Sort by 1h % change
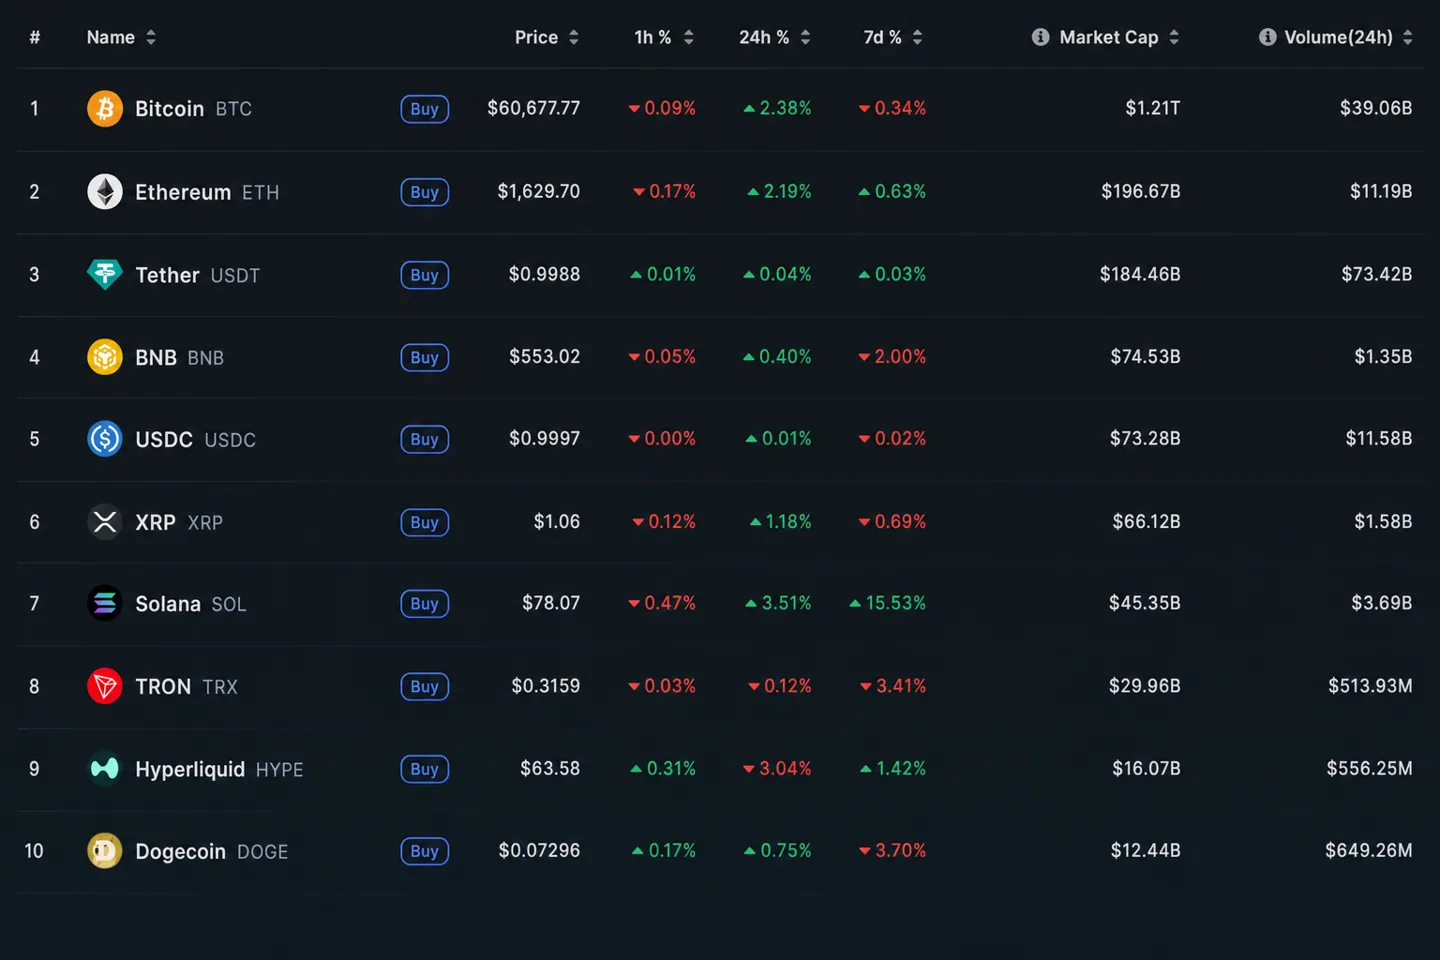1440x960 pixels. click(664, 37)
